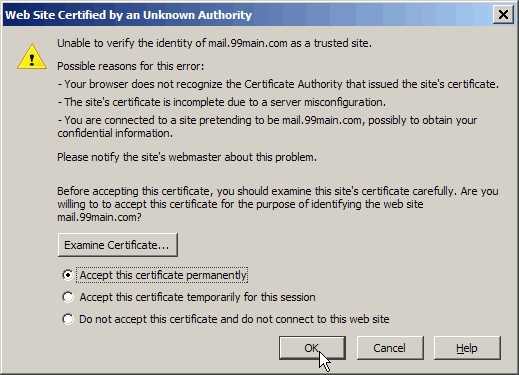
Task: Click the 'Accept this certificate permanently' label text
Action: tap(163, 275)
